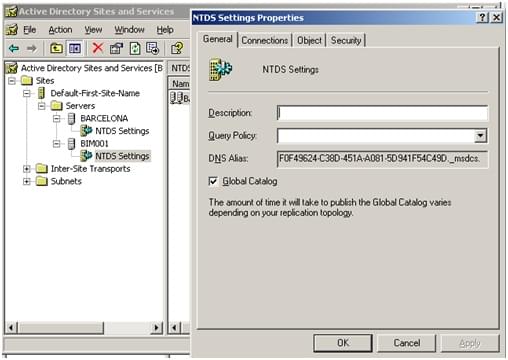Switch to the Connections tab
Screen dimensions: 508x360
pyautogui.click(x=265, y=40)
